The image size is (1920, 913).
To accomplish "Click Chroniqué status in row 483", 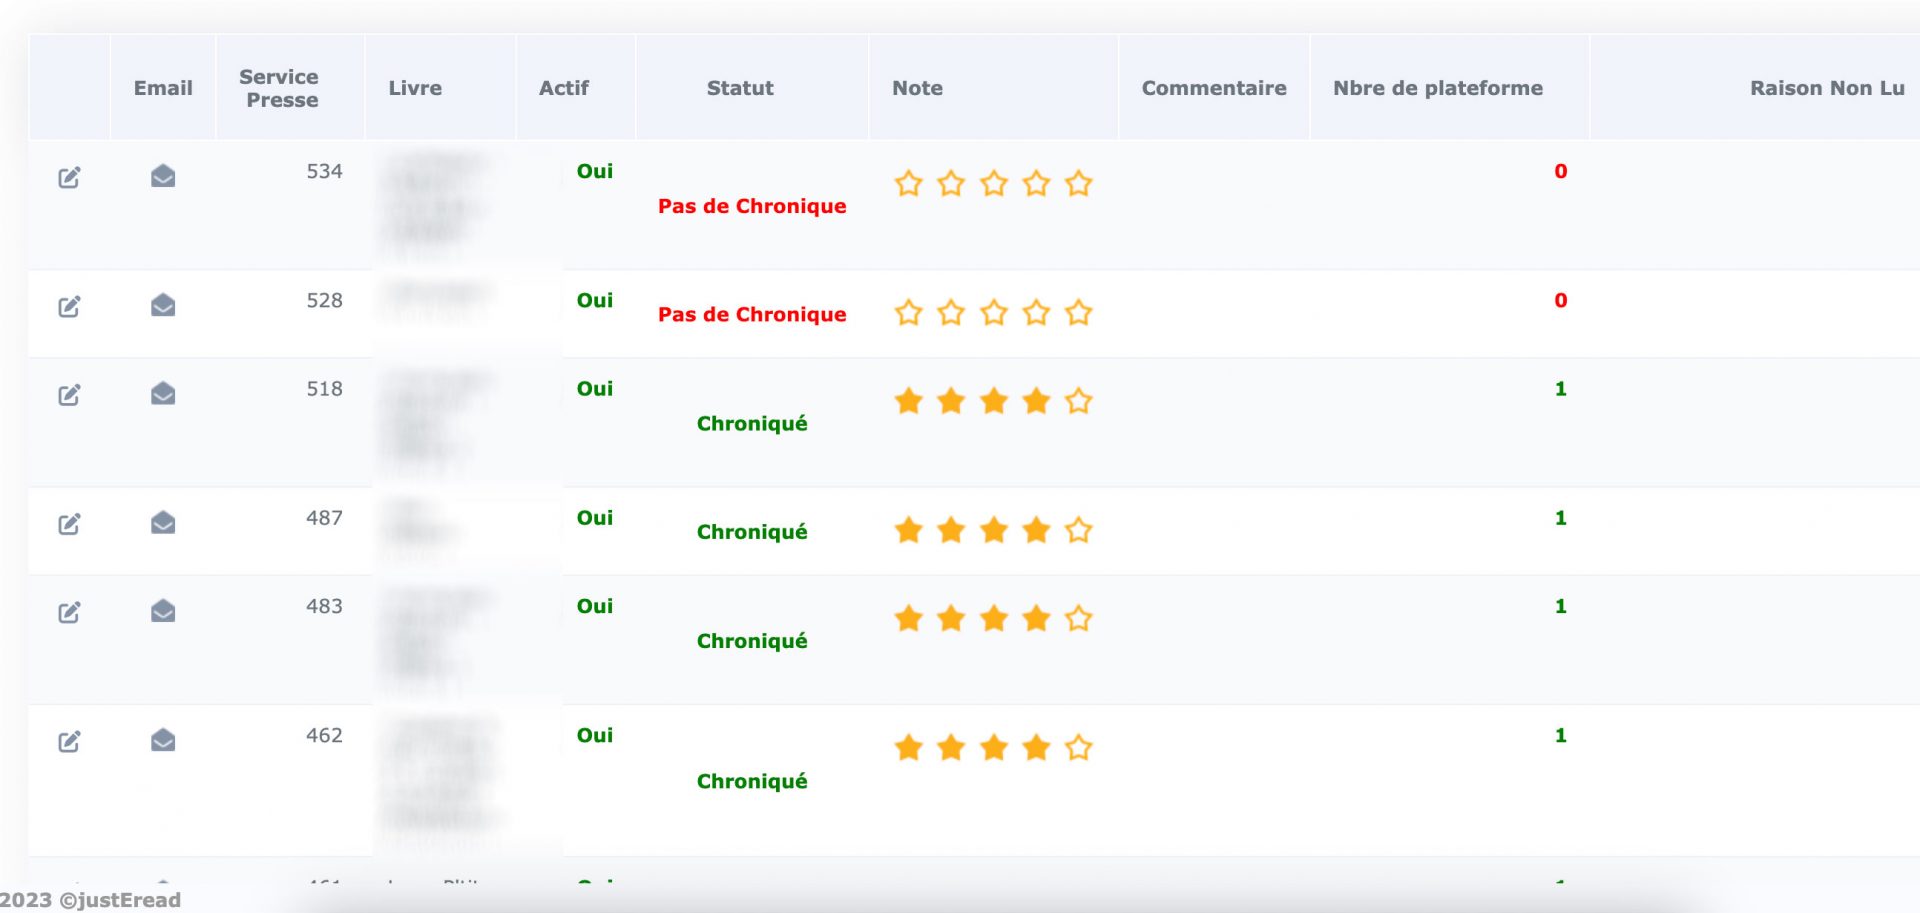I will [752, 641].
